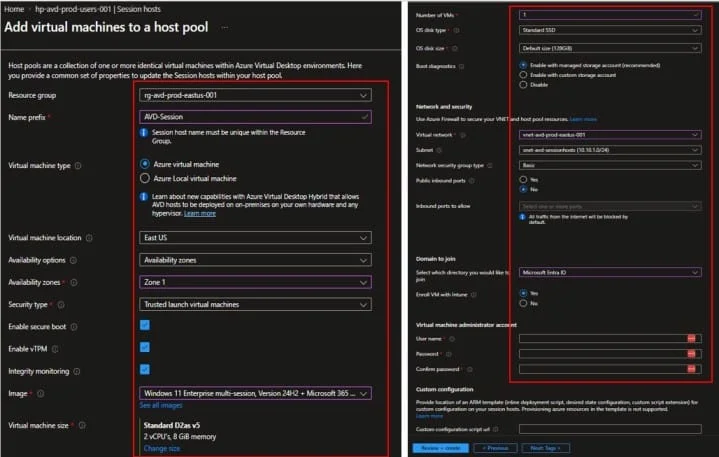Click info icon beside Boot diagnostics
This screenshot has height=457, width=719.
coord(461,66)
